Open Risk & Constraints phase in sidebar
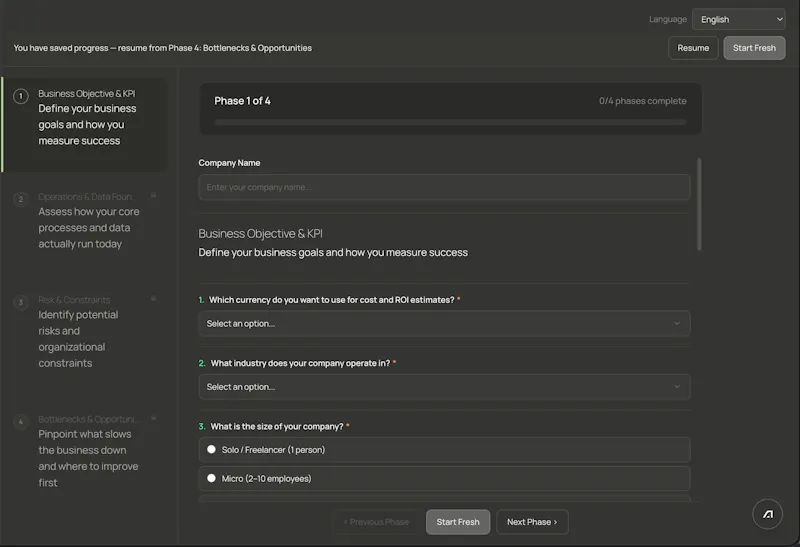The height and width of the screenshot is (547, 800). tap(85, 332)
